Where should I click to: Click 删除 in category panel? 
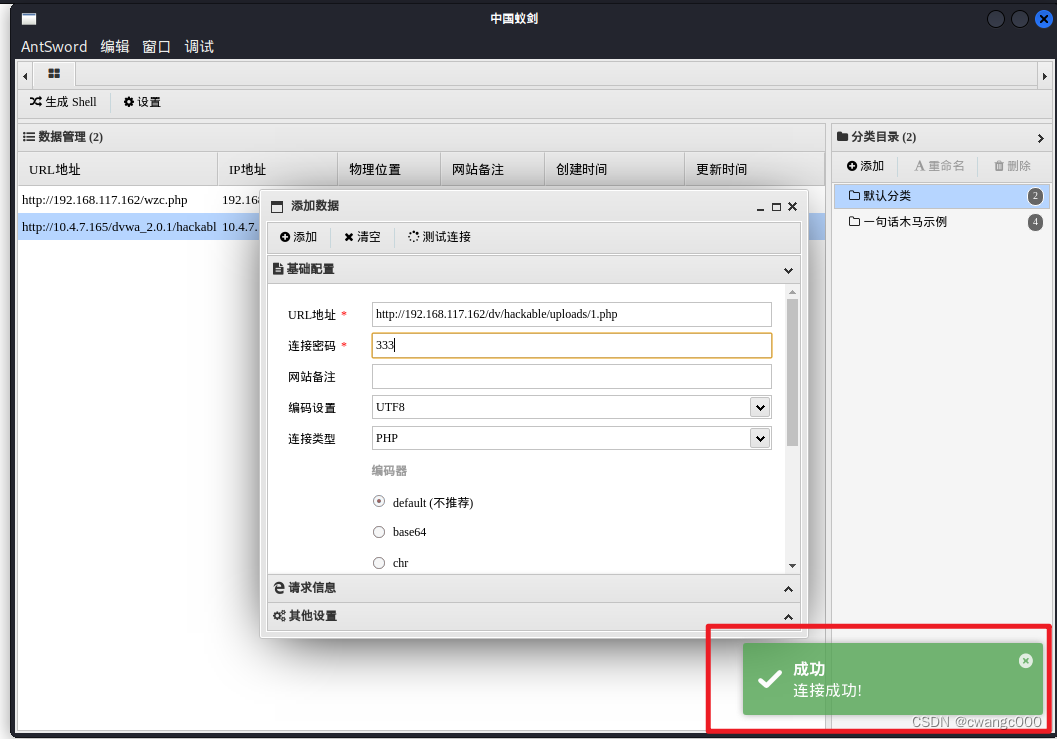[1013, 166]
